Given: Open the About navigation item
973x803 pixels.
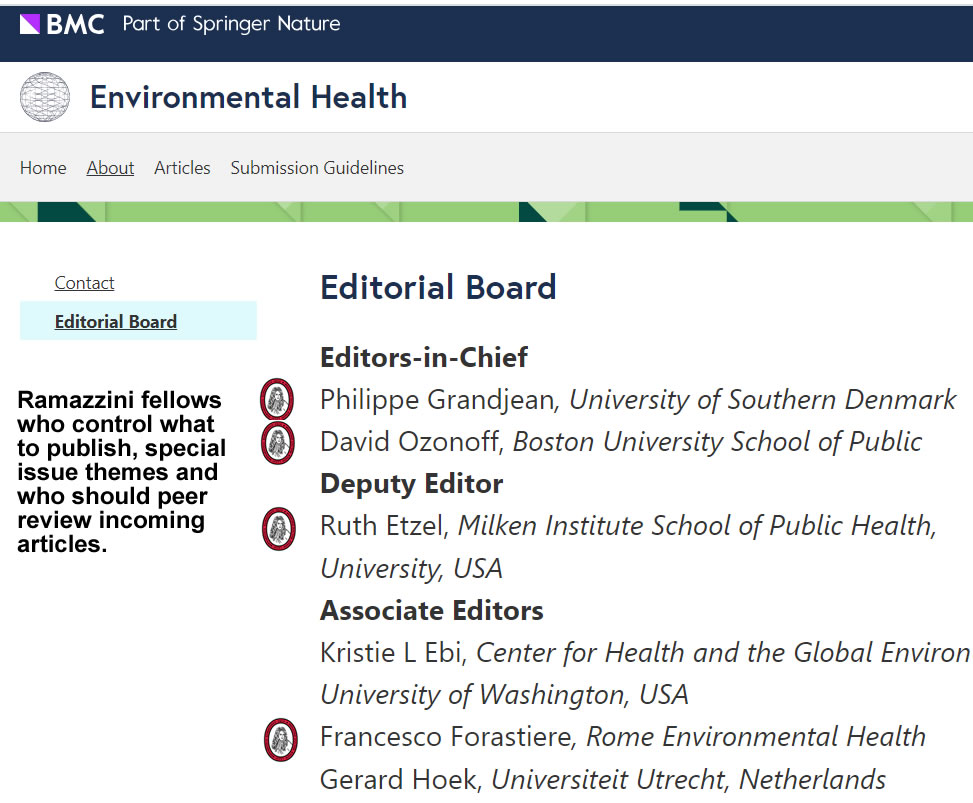Looking at the screenshot, I should click(x=110, y=168).
